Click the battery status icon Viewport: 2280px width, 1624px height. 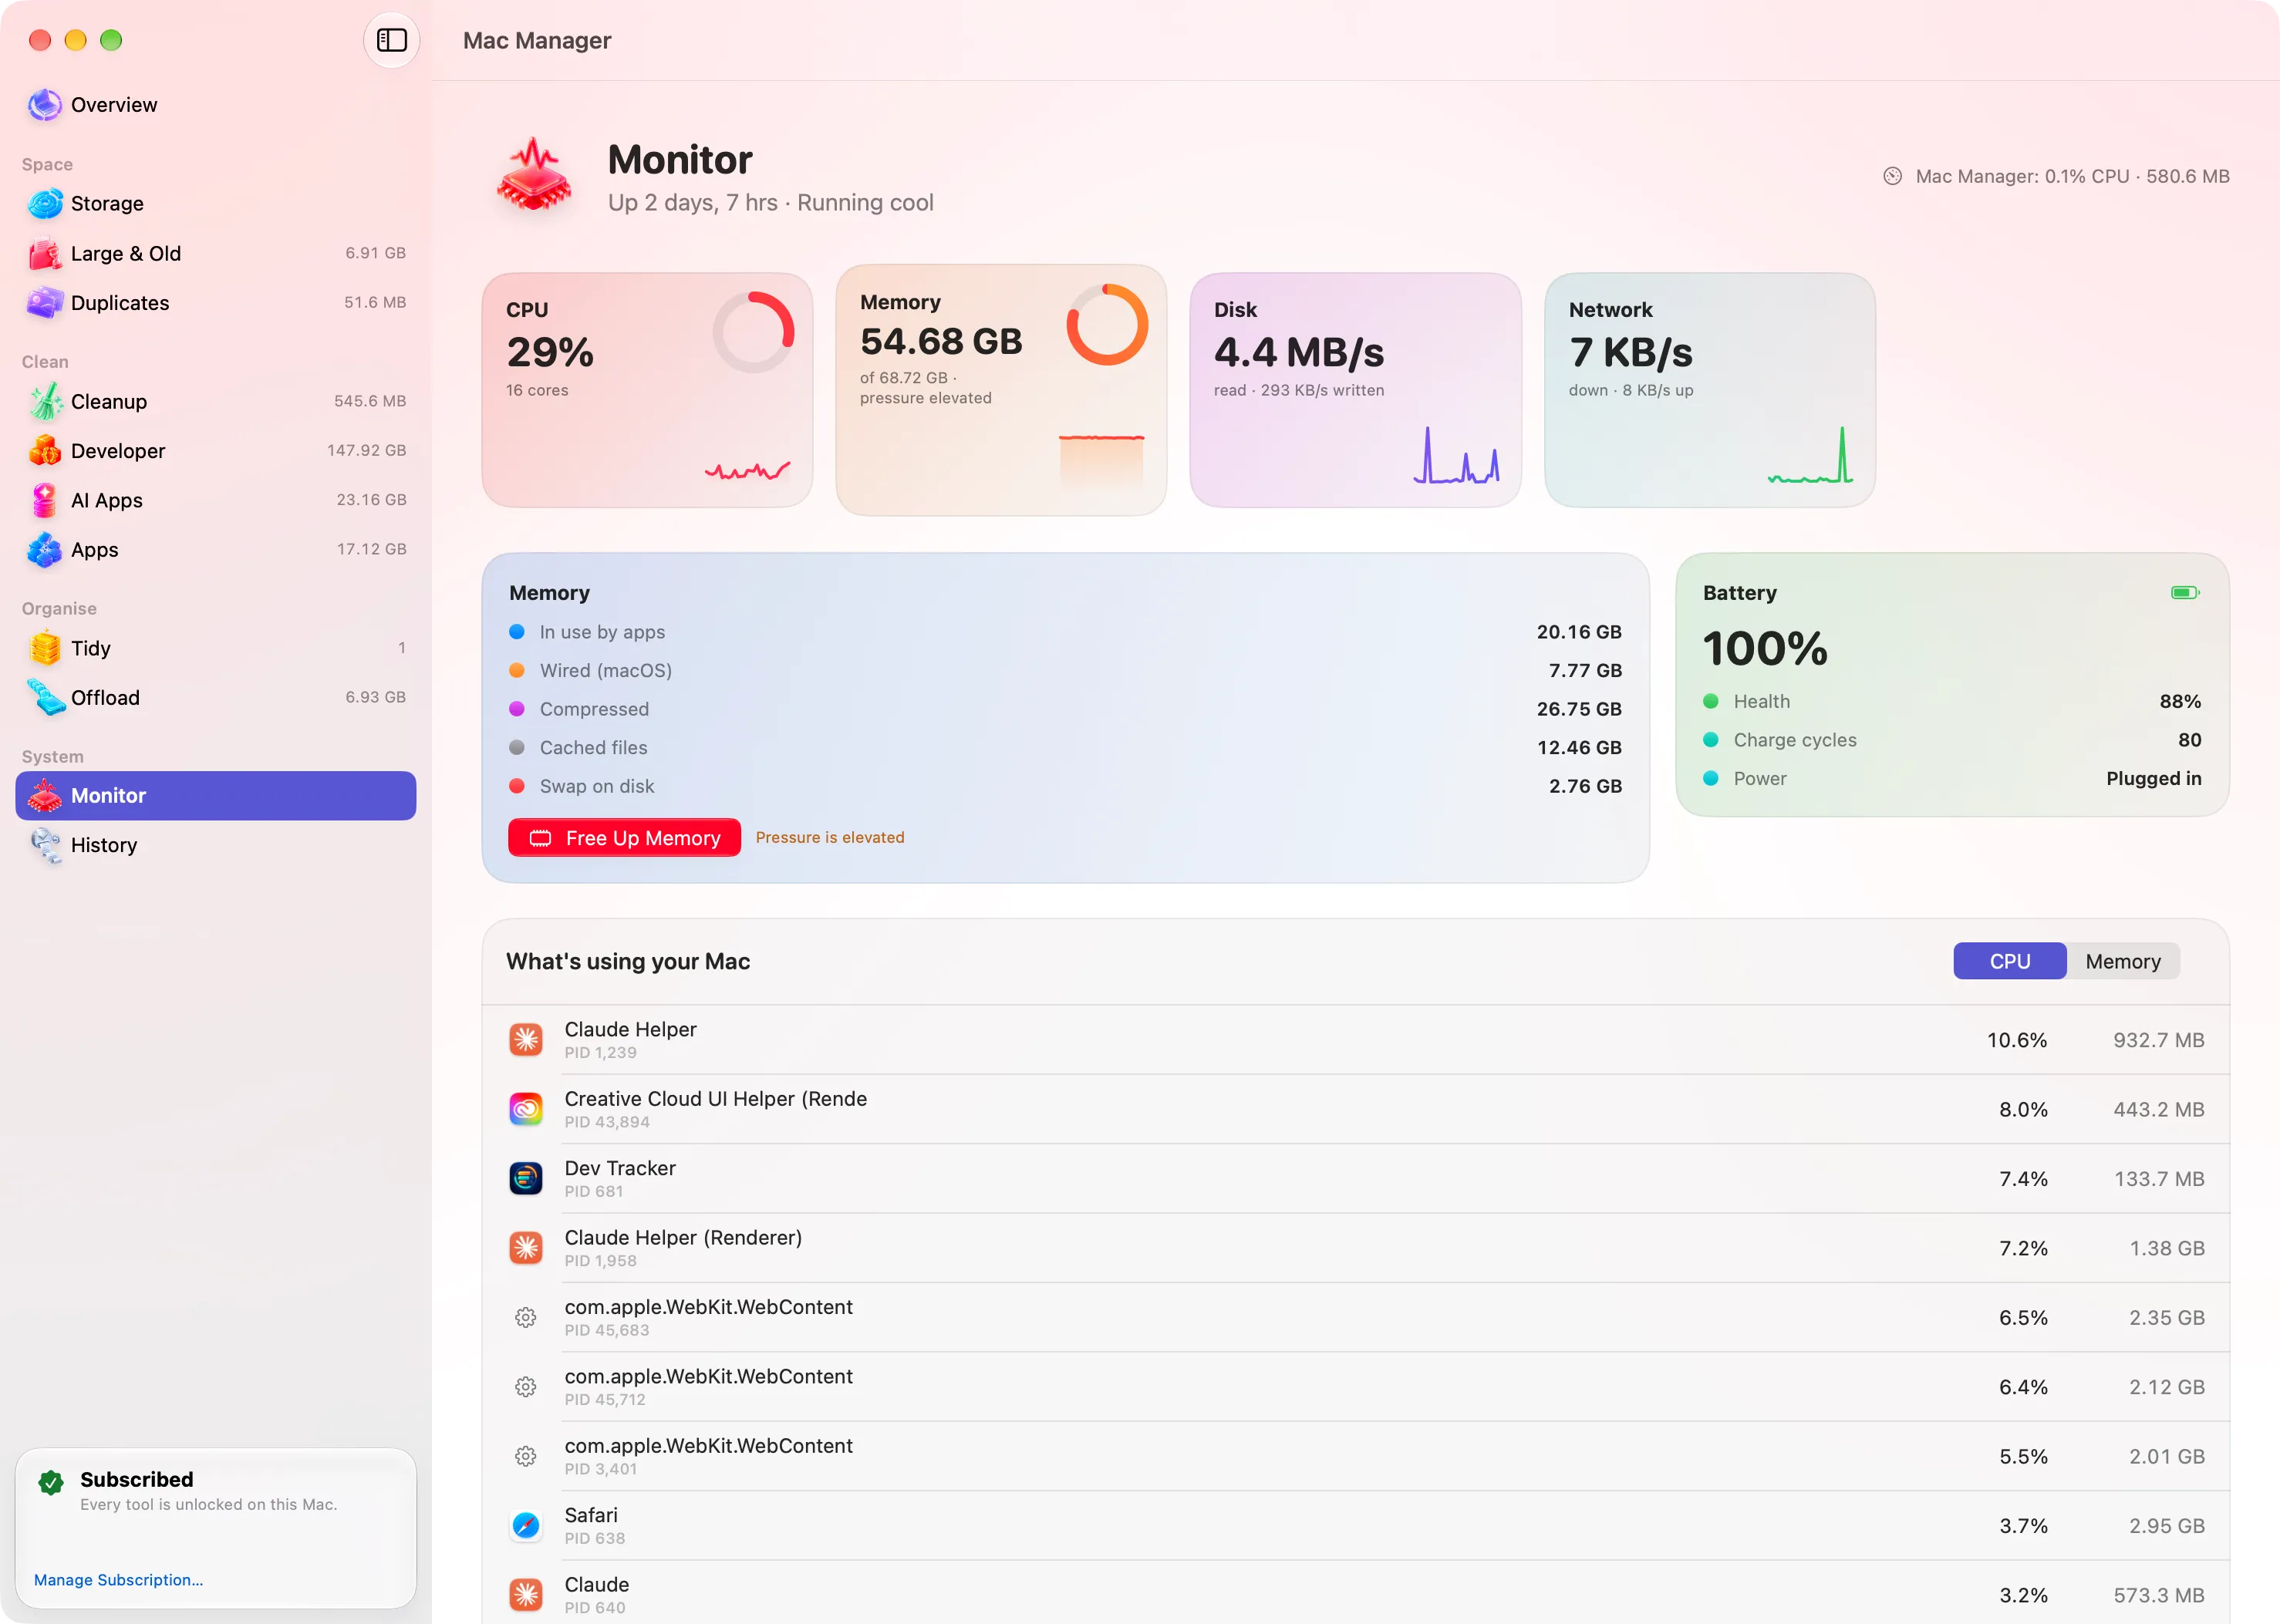(2185, 593)
